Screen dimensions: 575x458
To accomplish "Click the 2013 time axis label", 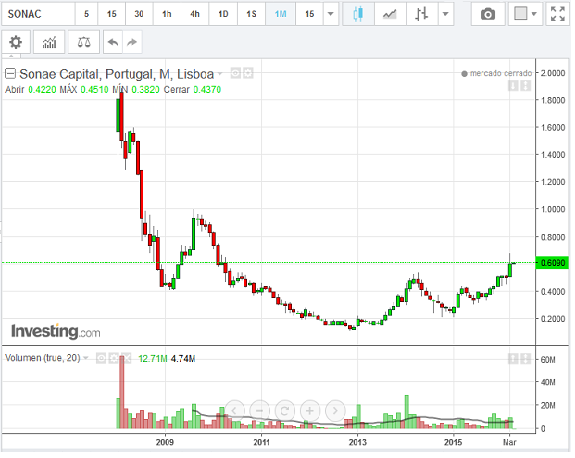I will [x=358, y=442].
